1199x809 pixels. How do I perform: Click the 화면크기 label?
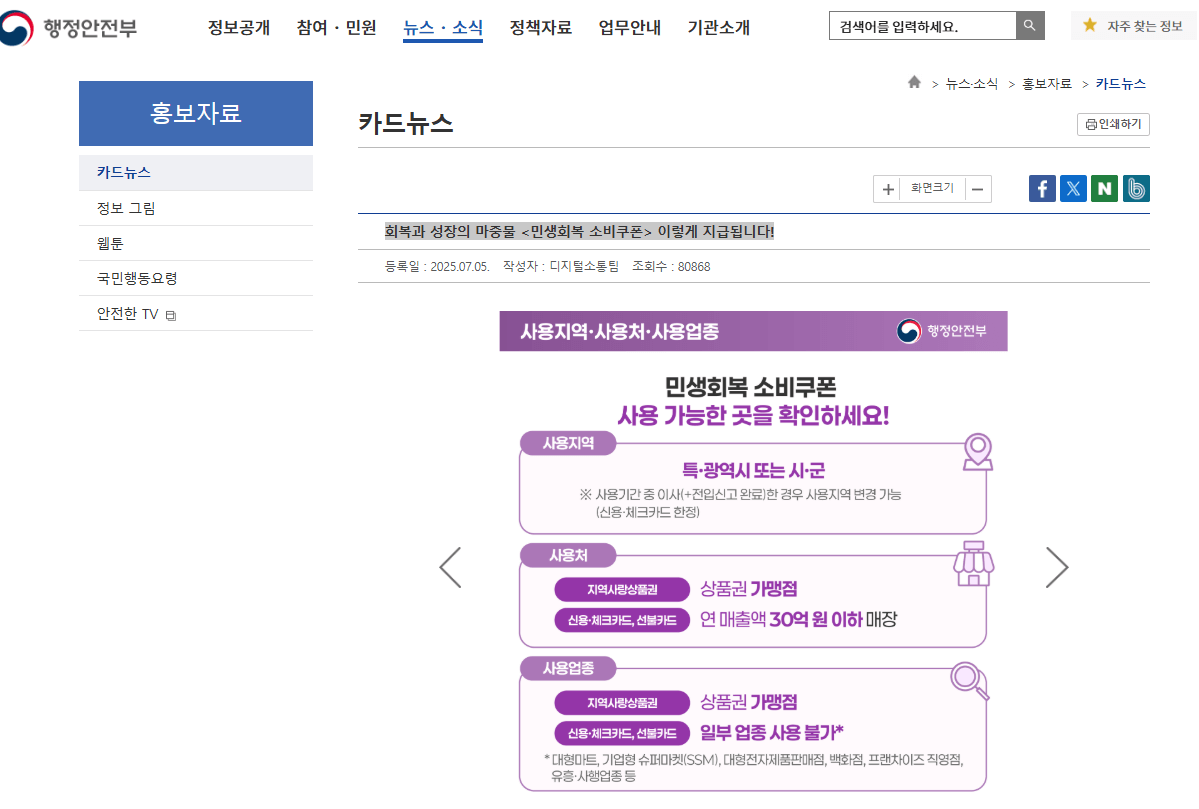pyautogui.click(x=932, y=188)
